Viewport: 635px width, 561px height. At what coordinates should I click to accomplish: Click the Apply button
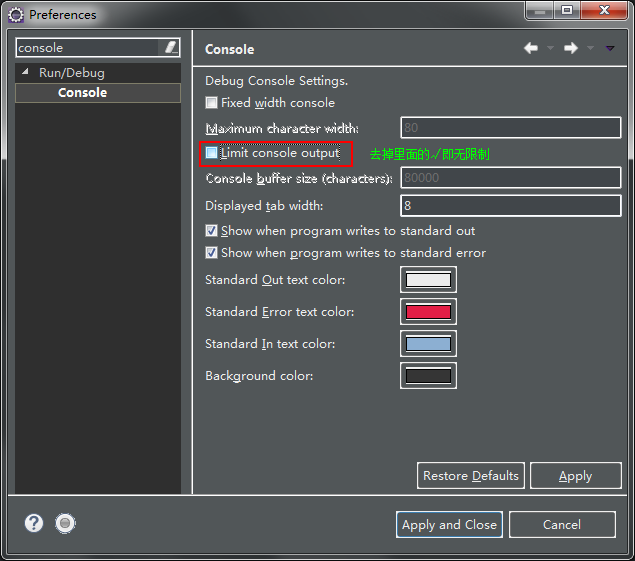click(575, 476)
